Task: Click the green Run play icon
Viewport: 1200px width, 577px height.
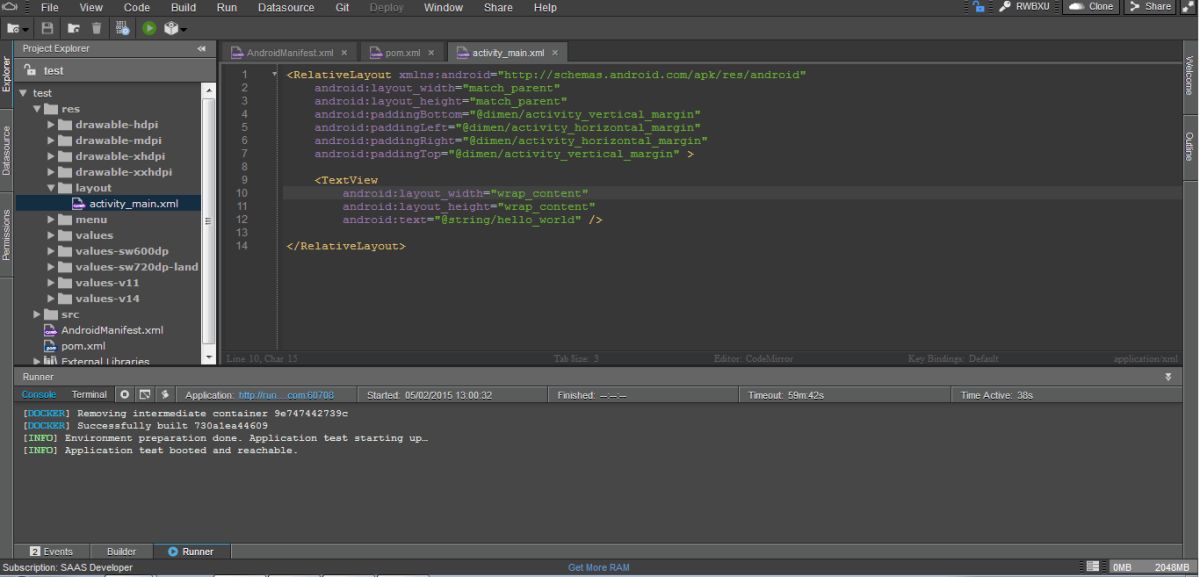Action: [x=149, y=29]
